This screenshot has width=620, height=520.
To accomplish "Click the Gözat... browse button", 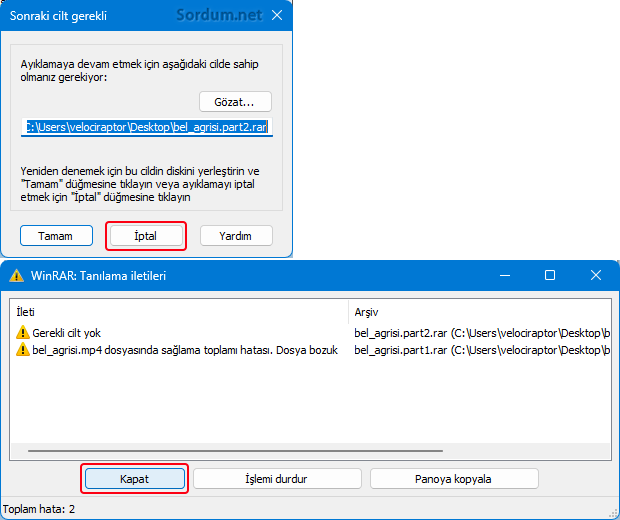I will (235, 102).
